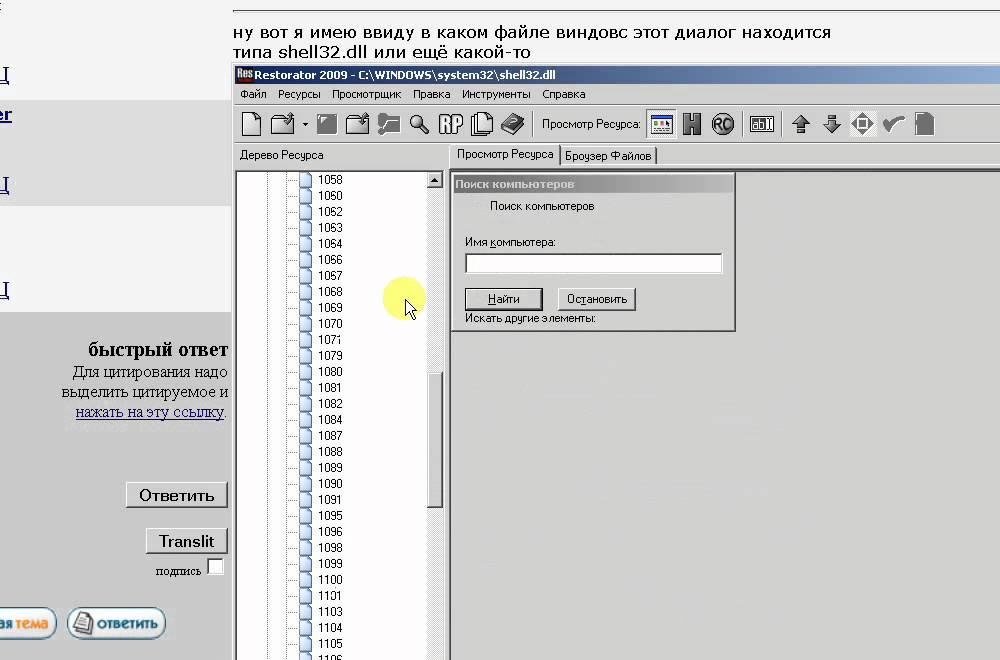The image size is (1000, 660).
Task: Click the resource tree scrollbar thumb
Action: [x=434, y=439]
